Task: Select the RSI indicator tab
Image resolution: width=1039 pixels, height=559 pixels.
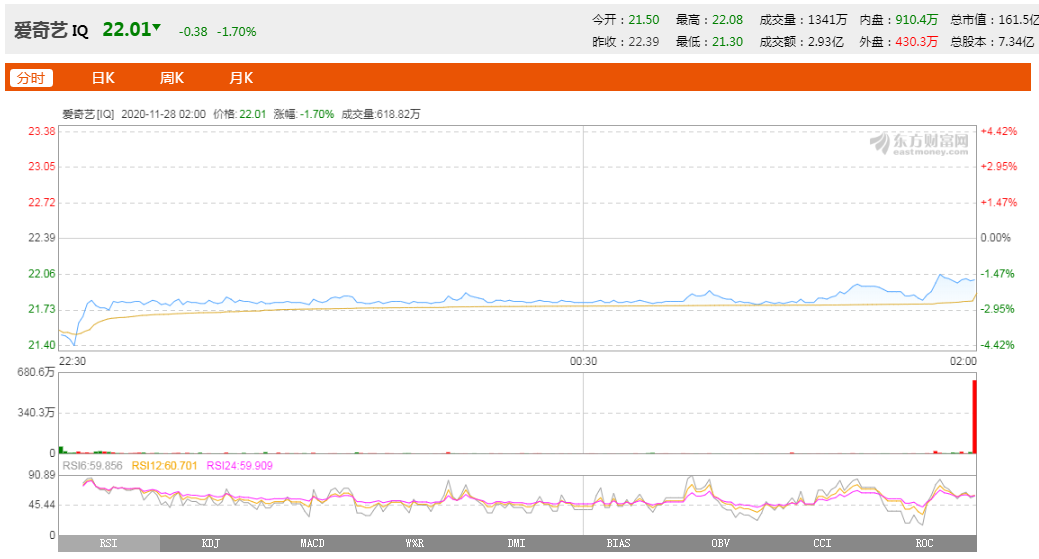Action: click(x=108, y=543)
